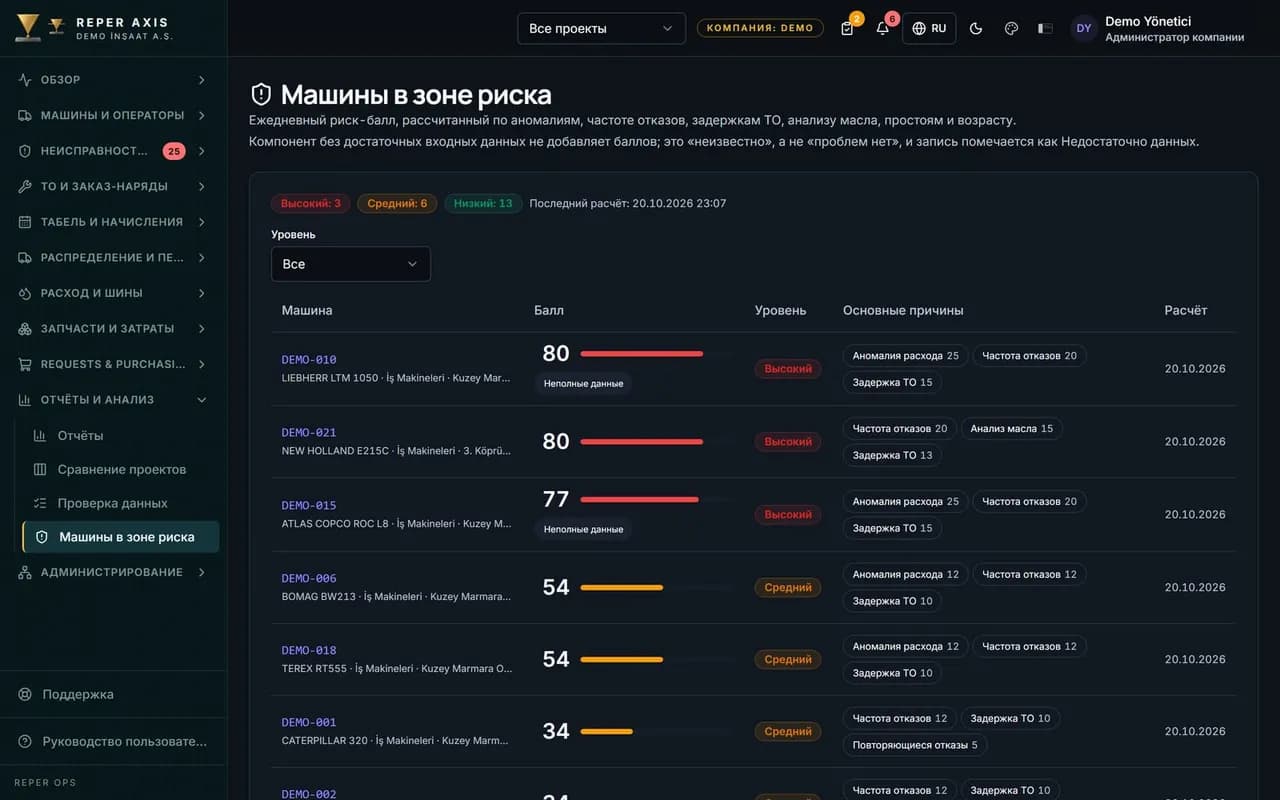Screen dimensions: 1280x800
Task: Click the Администрирование network icon
Action: [x=25, y=572]
